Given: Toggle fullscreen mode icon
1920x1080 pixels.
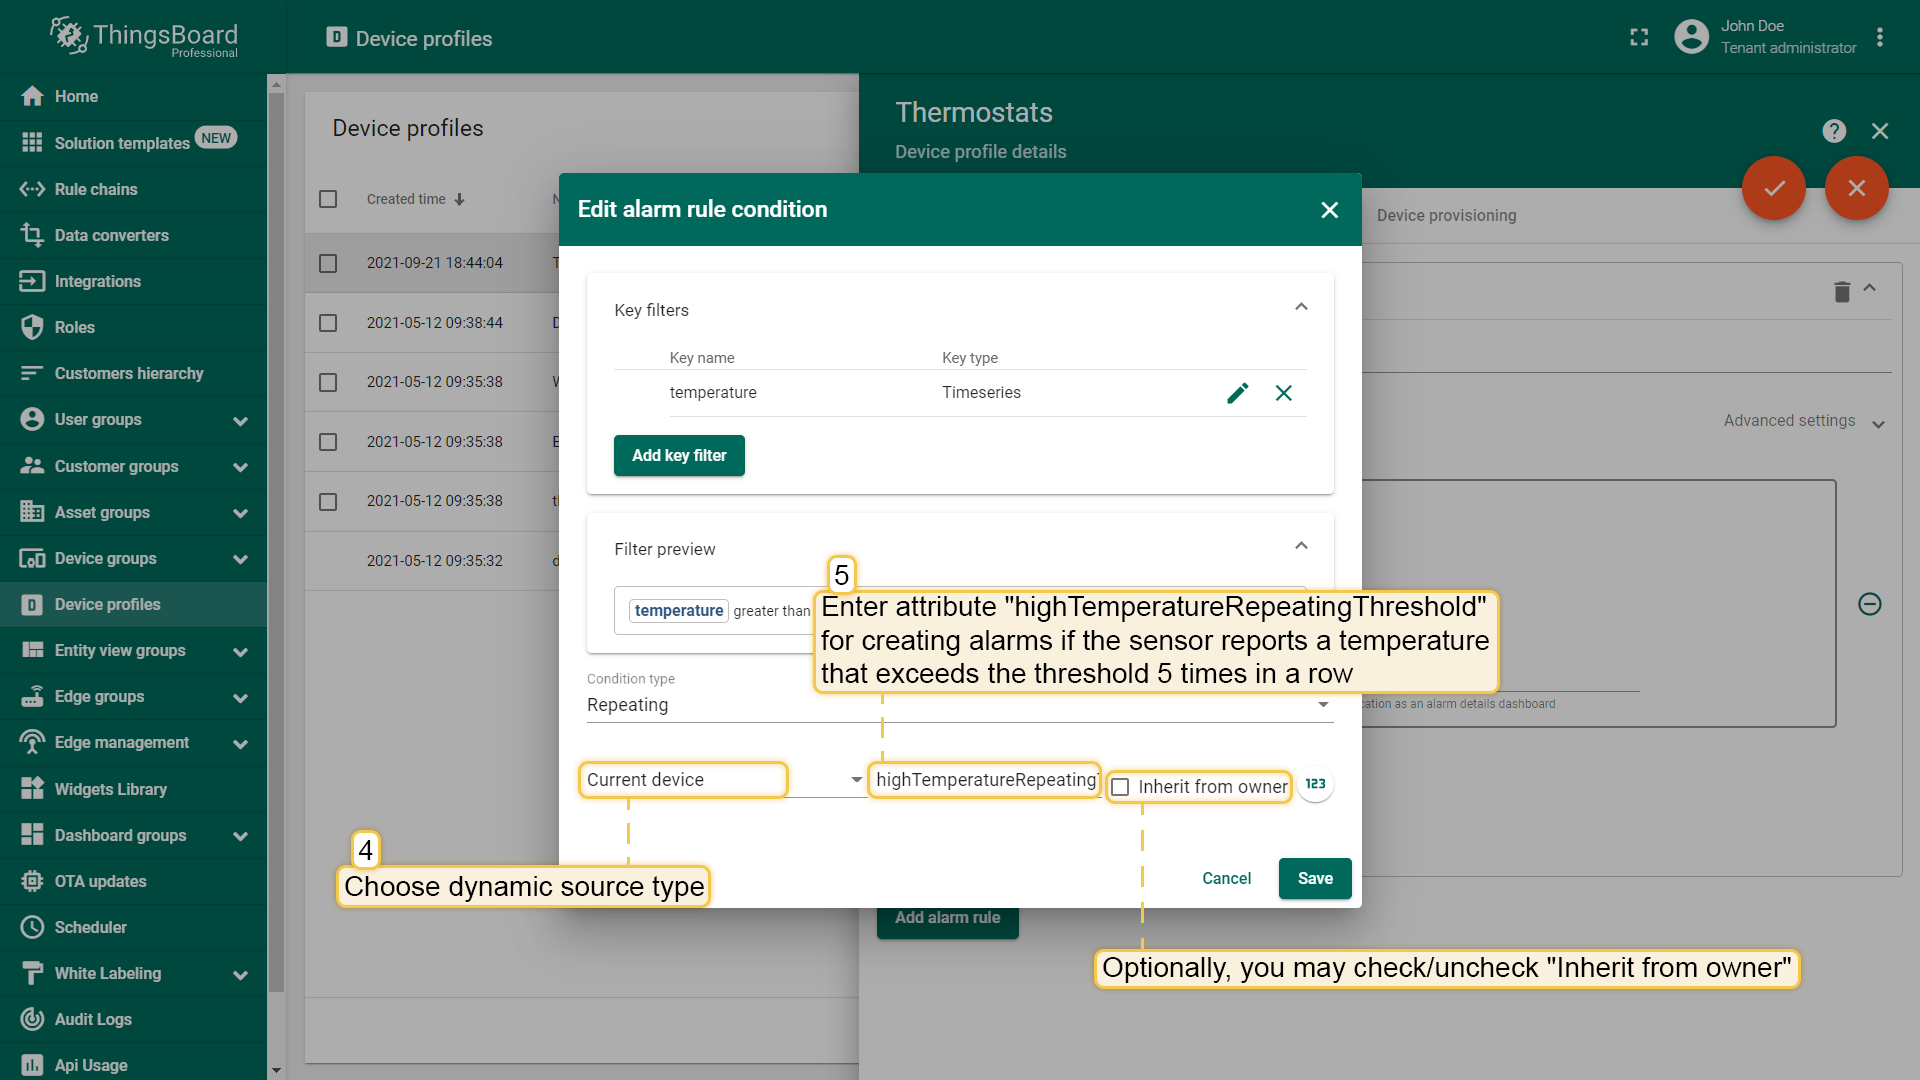Looking at the screenshot, I should tap(1639, 38).
